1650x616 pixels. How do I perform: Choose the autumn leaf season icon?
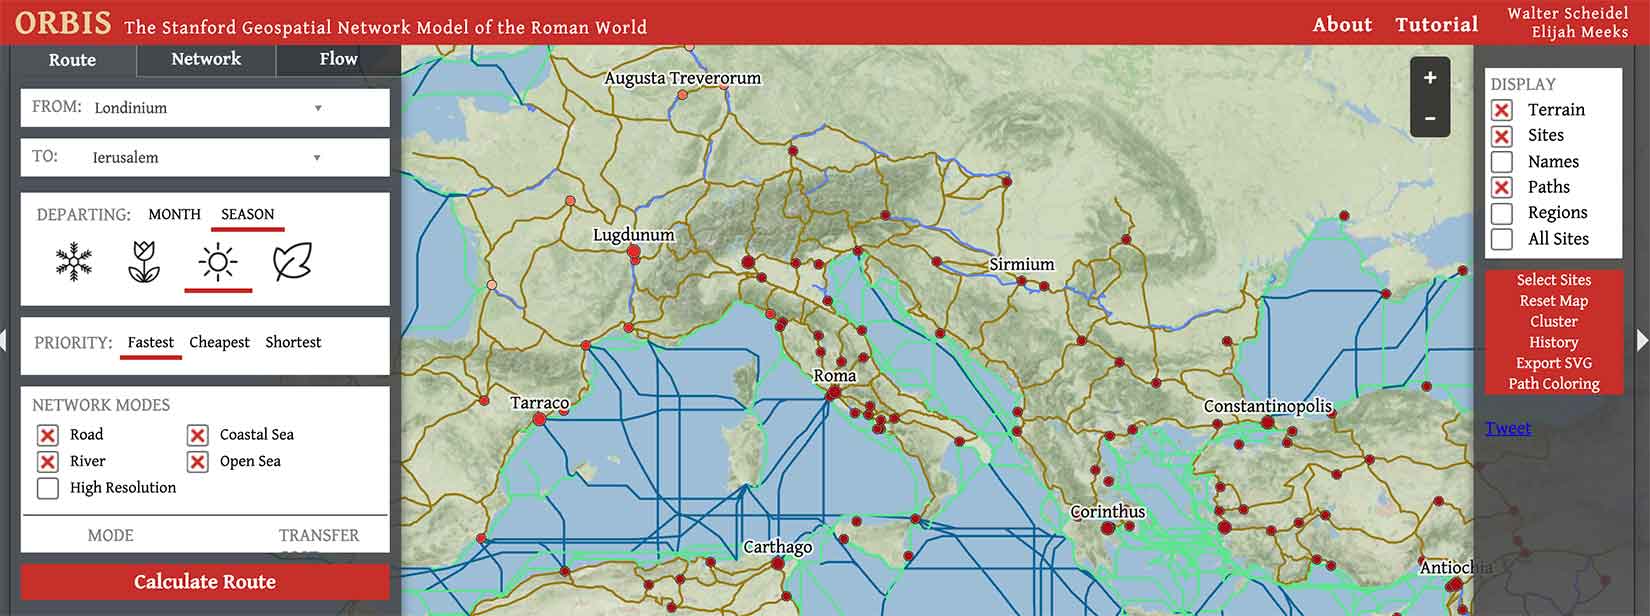tap(292, 262)
